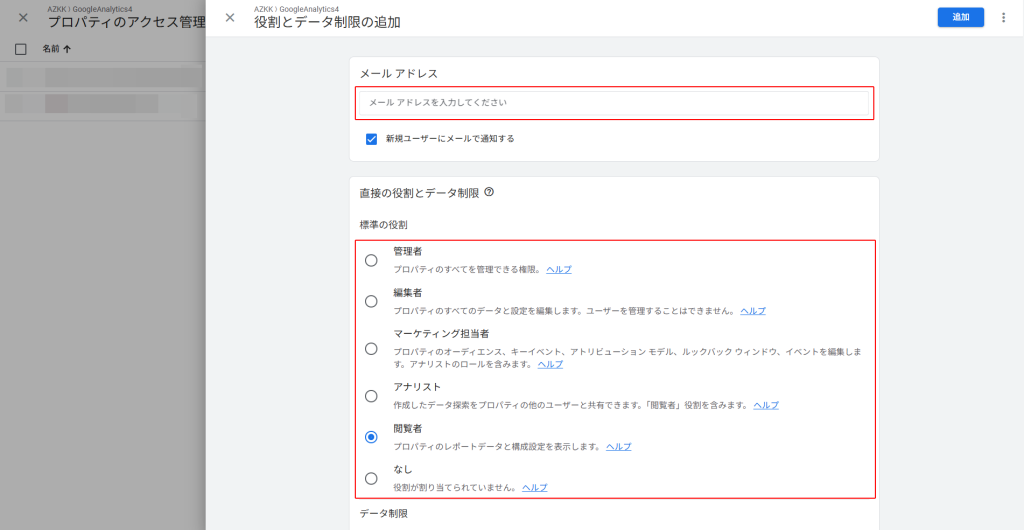Open the ヘルプ link for 閲覧者 role
Image resolution: width=1024 pixels, height=530 pixels.
coord(618,447)
